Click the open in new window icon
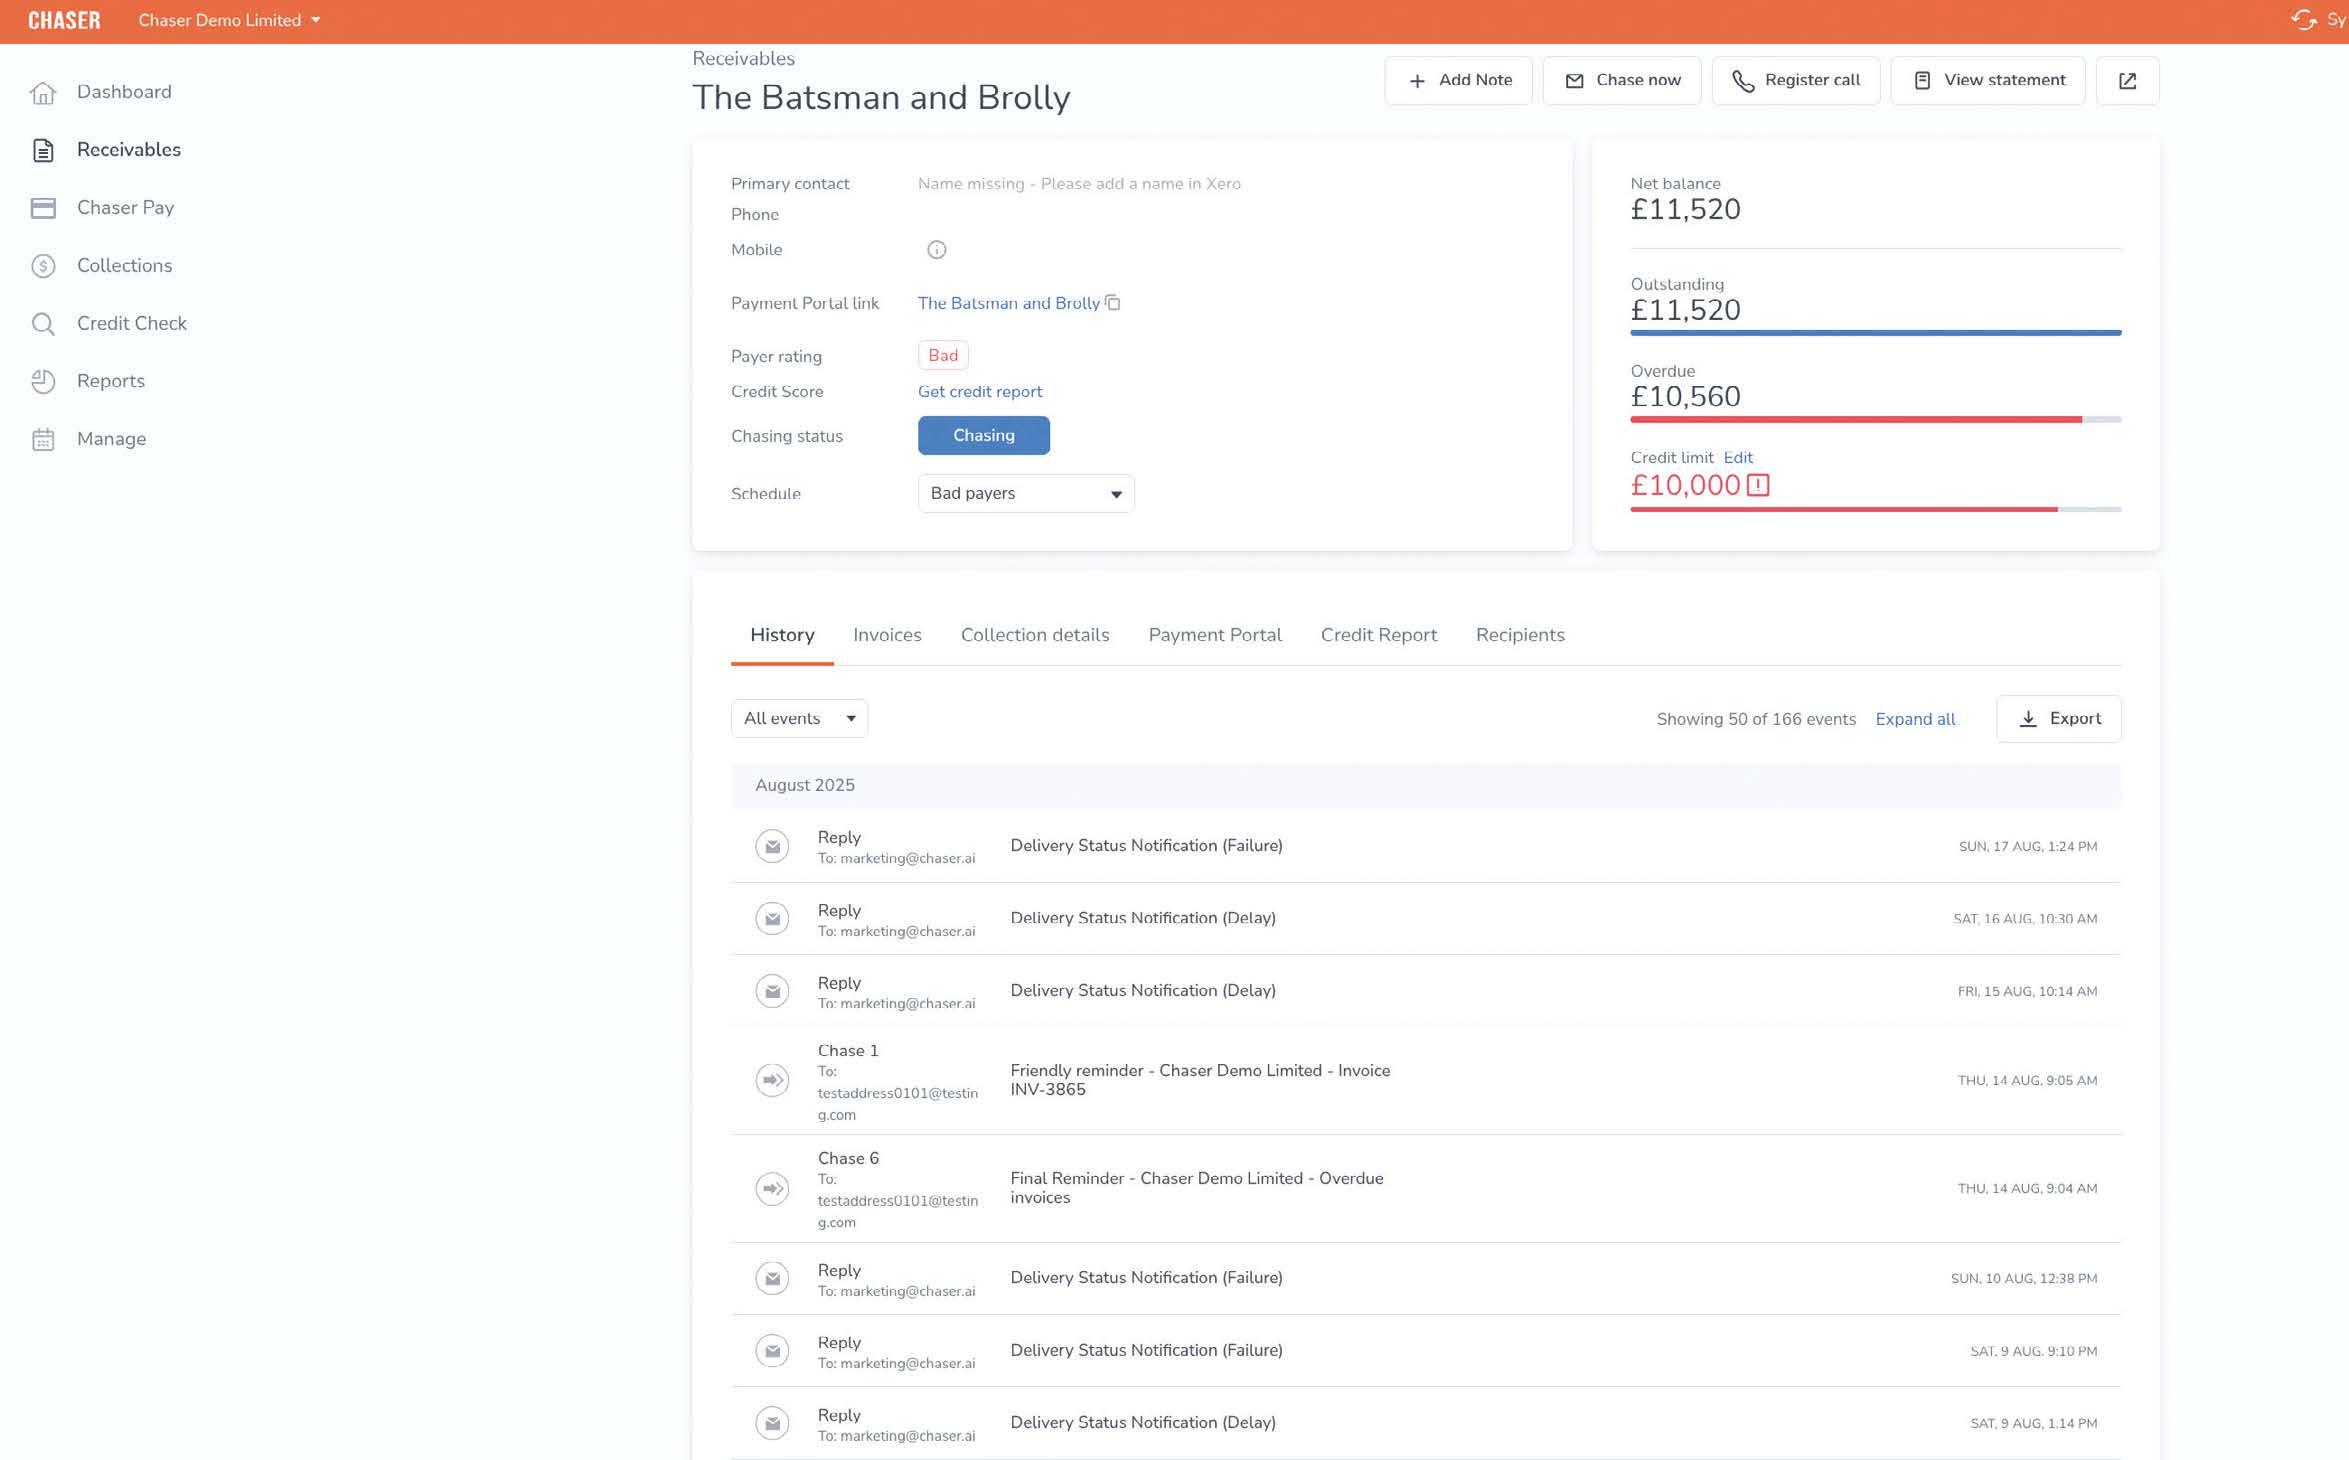Viewport: 2349px width, 1460px height. pyautogui.click(x=2126, y=81)
